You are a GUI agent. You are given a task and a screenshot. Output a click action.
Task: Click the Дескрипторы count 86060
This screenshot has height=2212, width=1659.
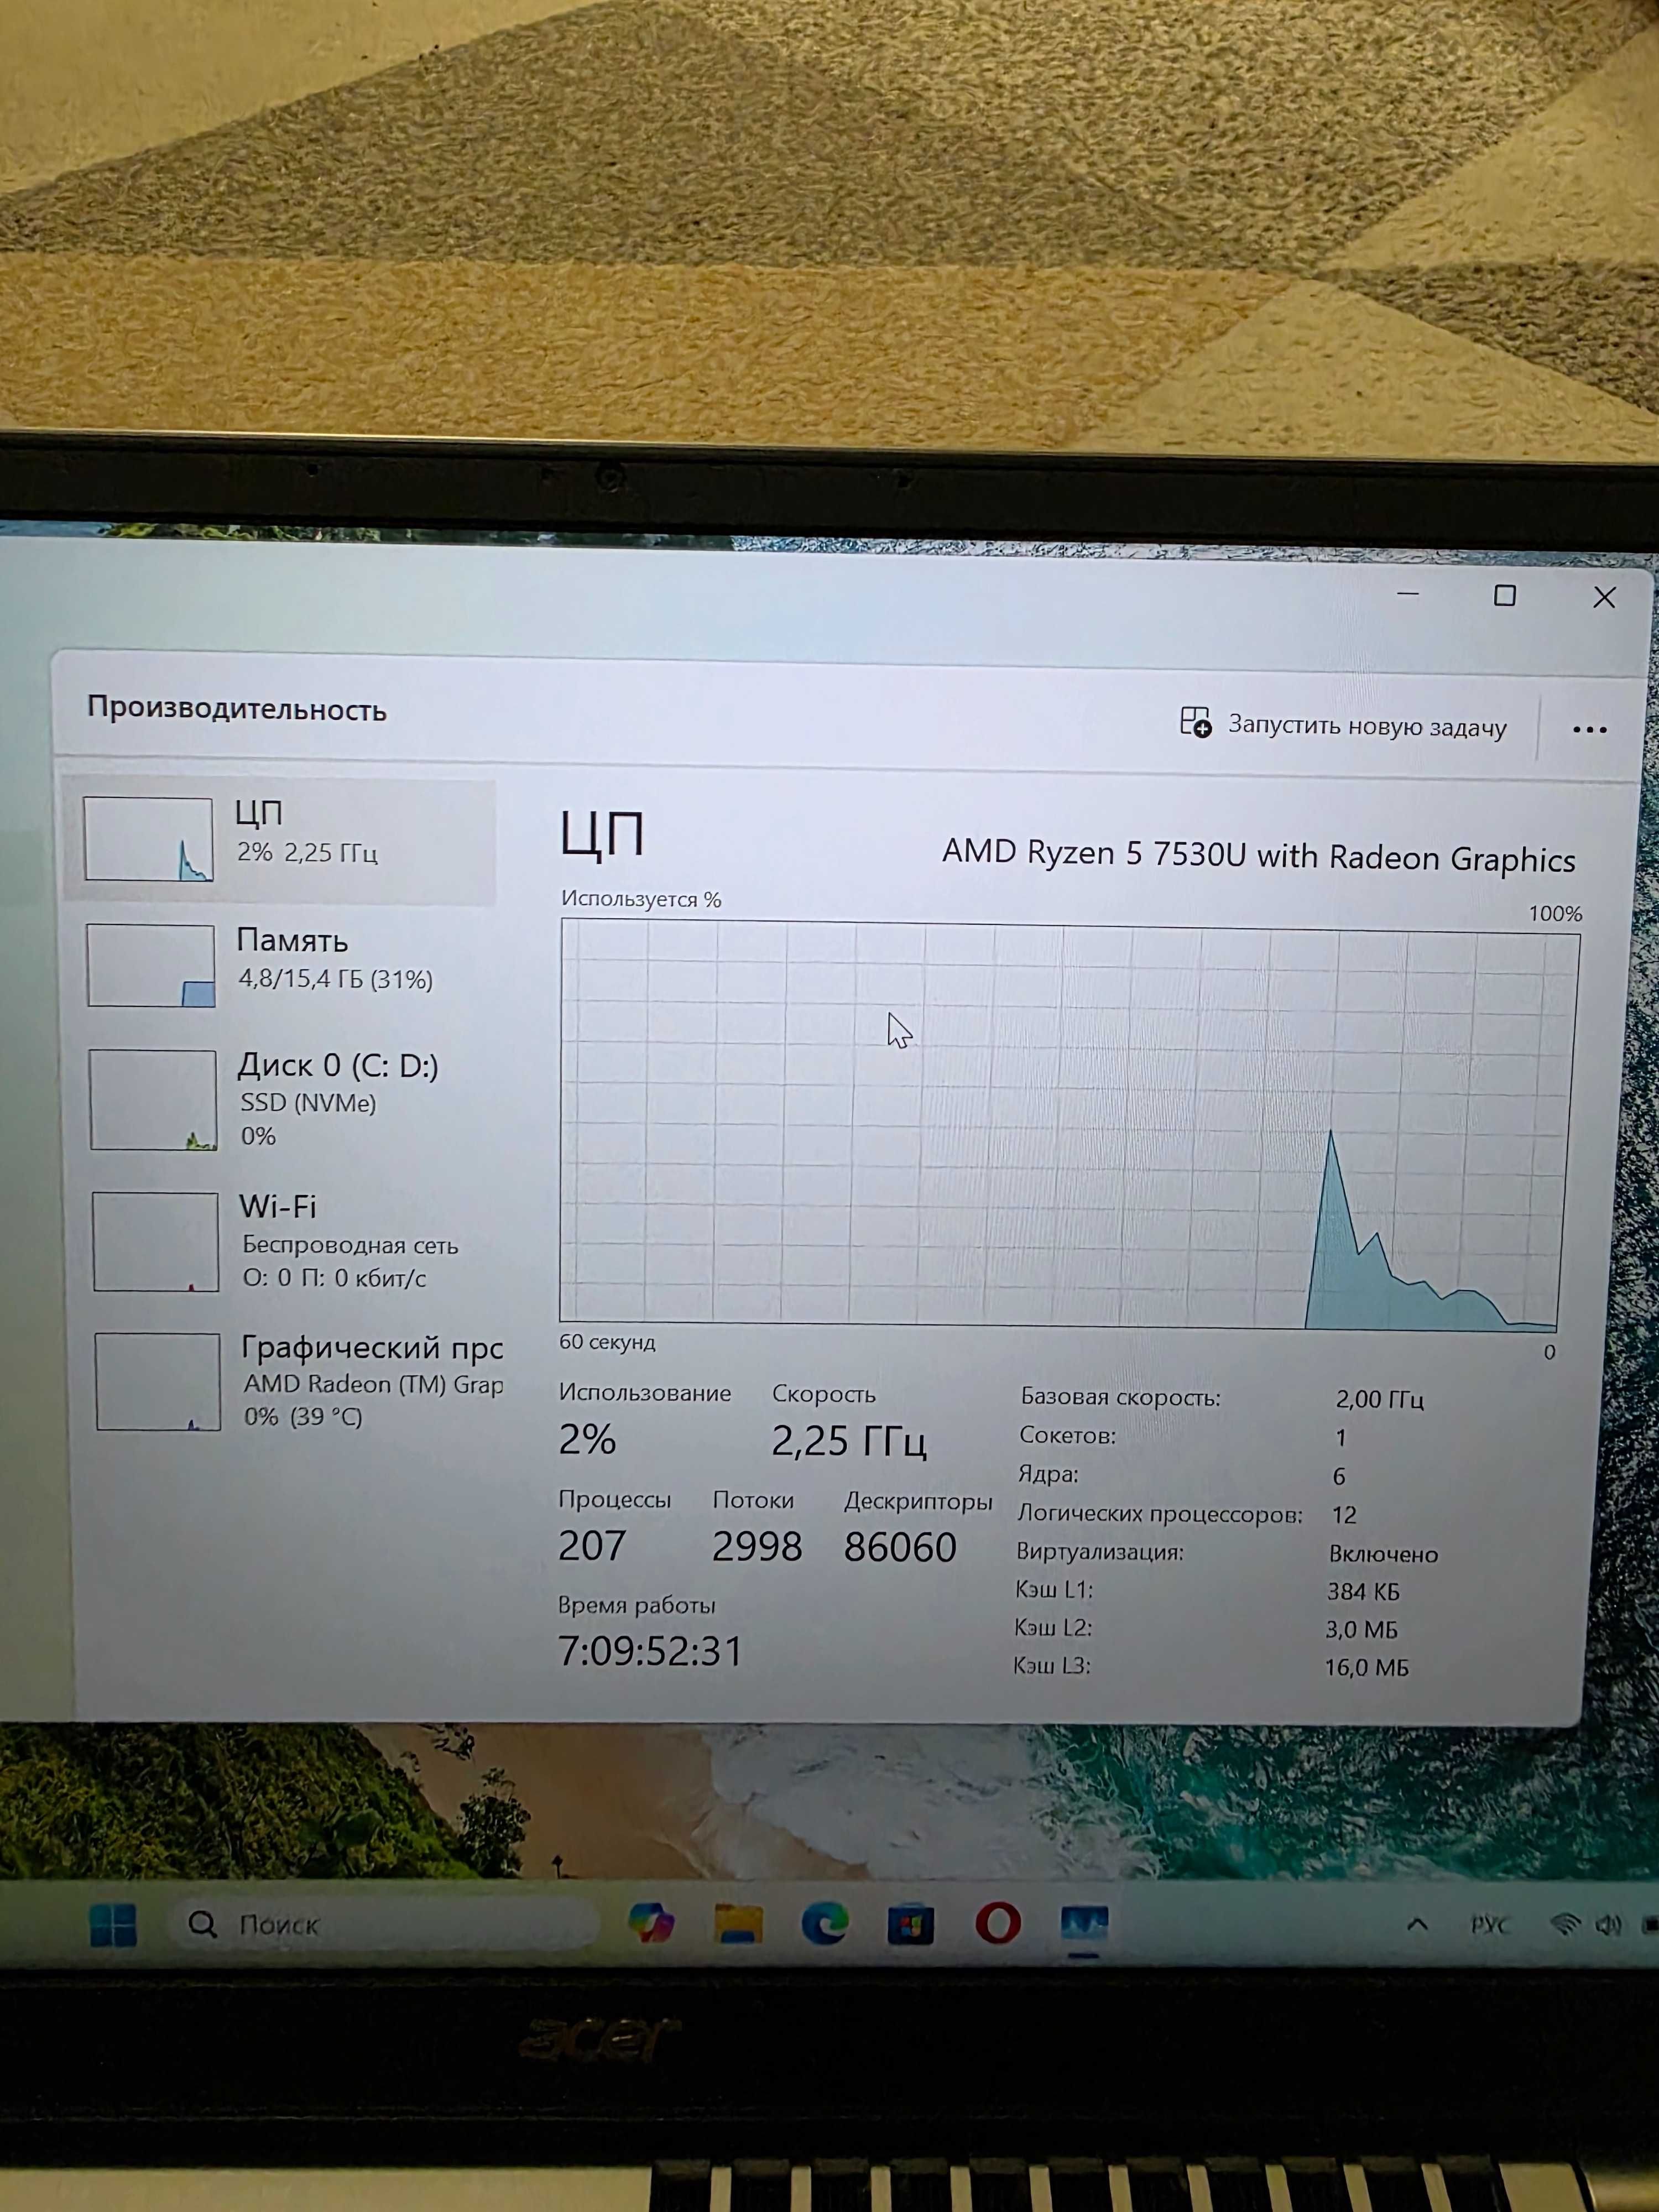click(900, 1548)
